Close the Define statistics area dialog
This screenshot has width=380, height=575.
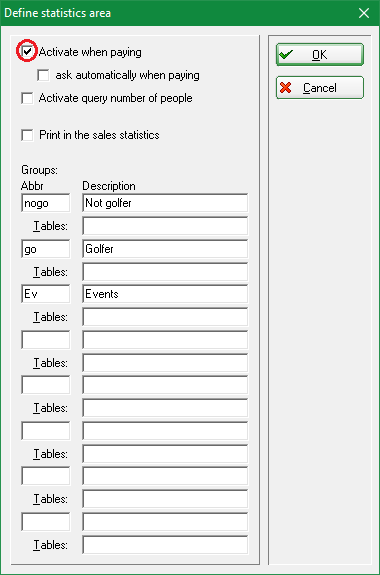(x=364, y=13)
